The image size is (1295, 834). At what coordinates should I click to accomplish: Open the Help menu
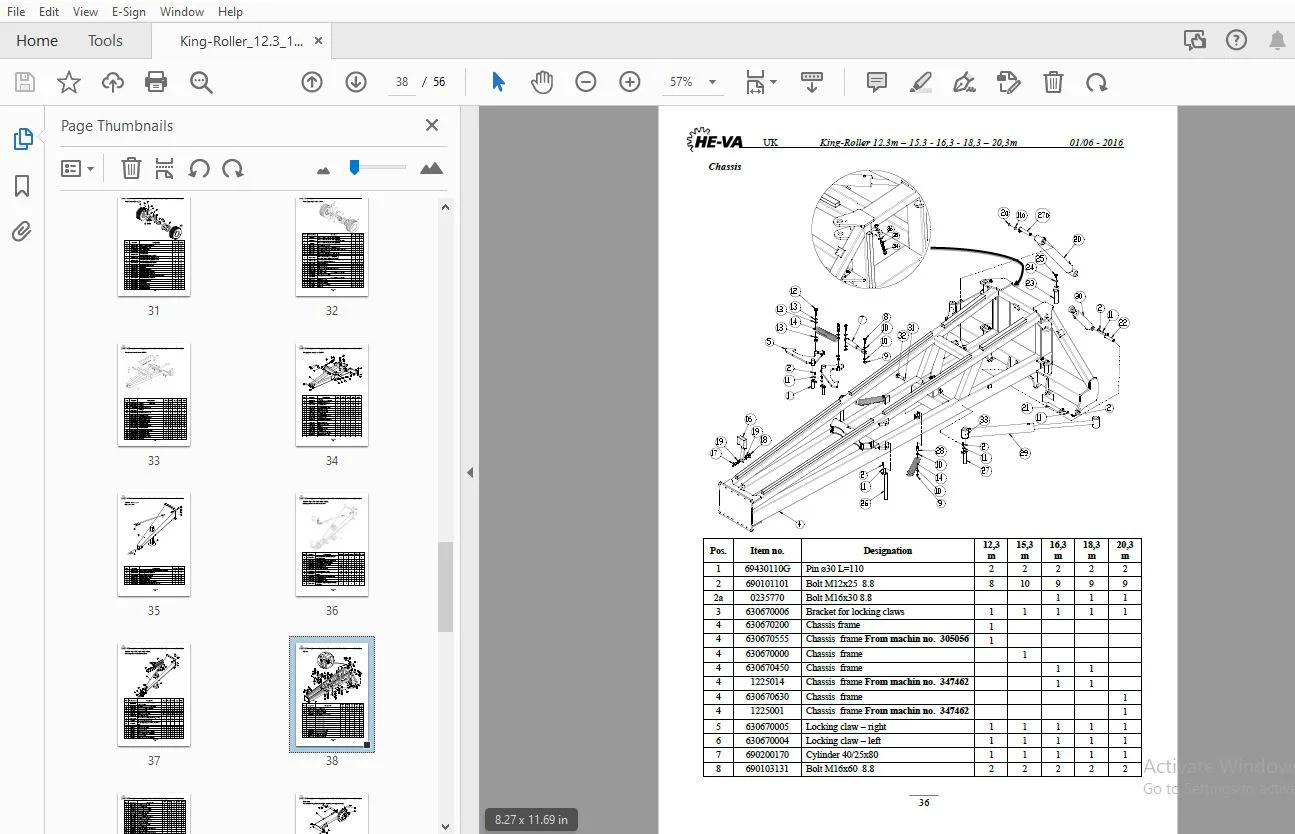(230, 12)
